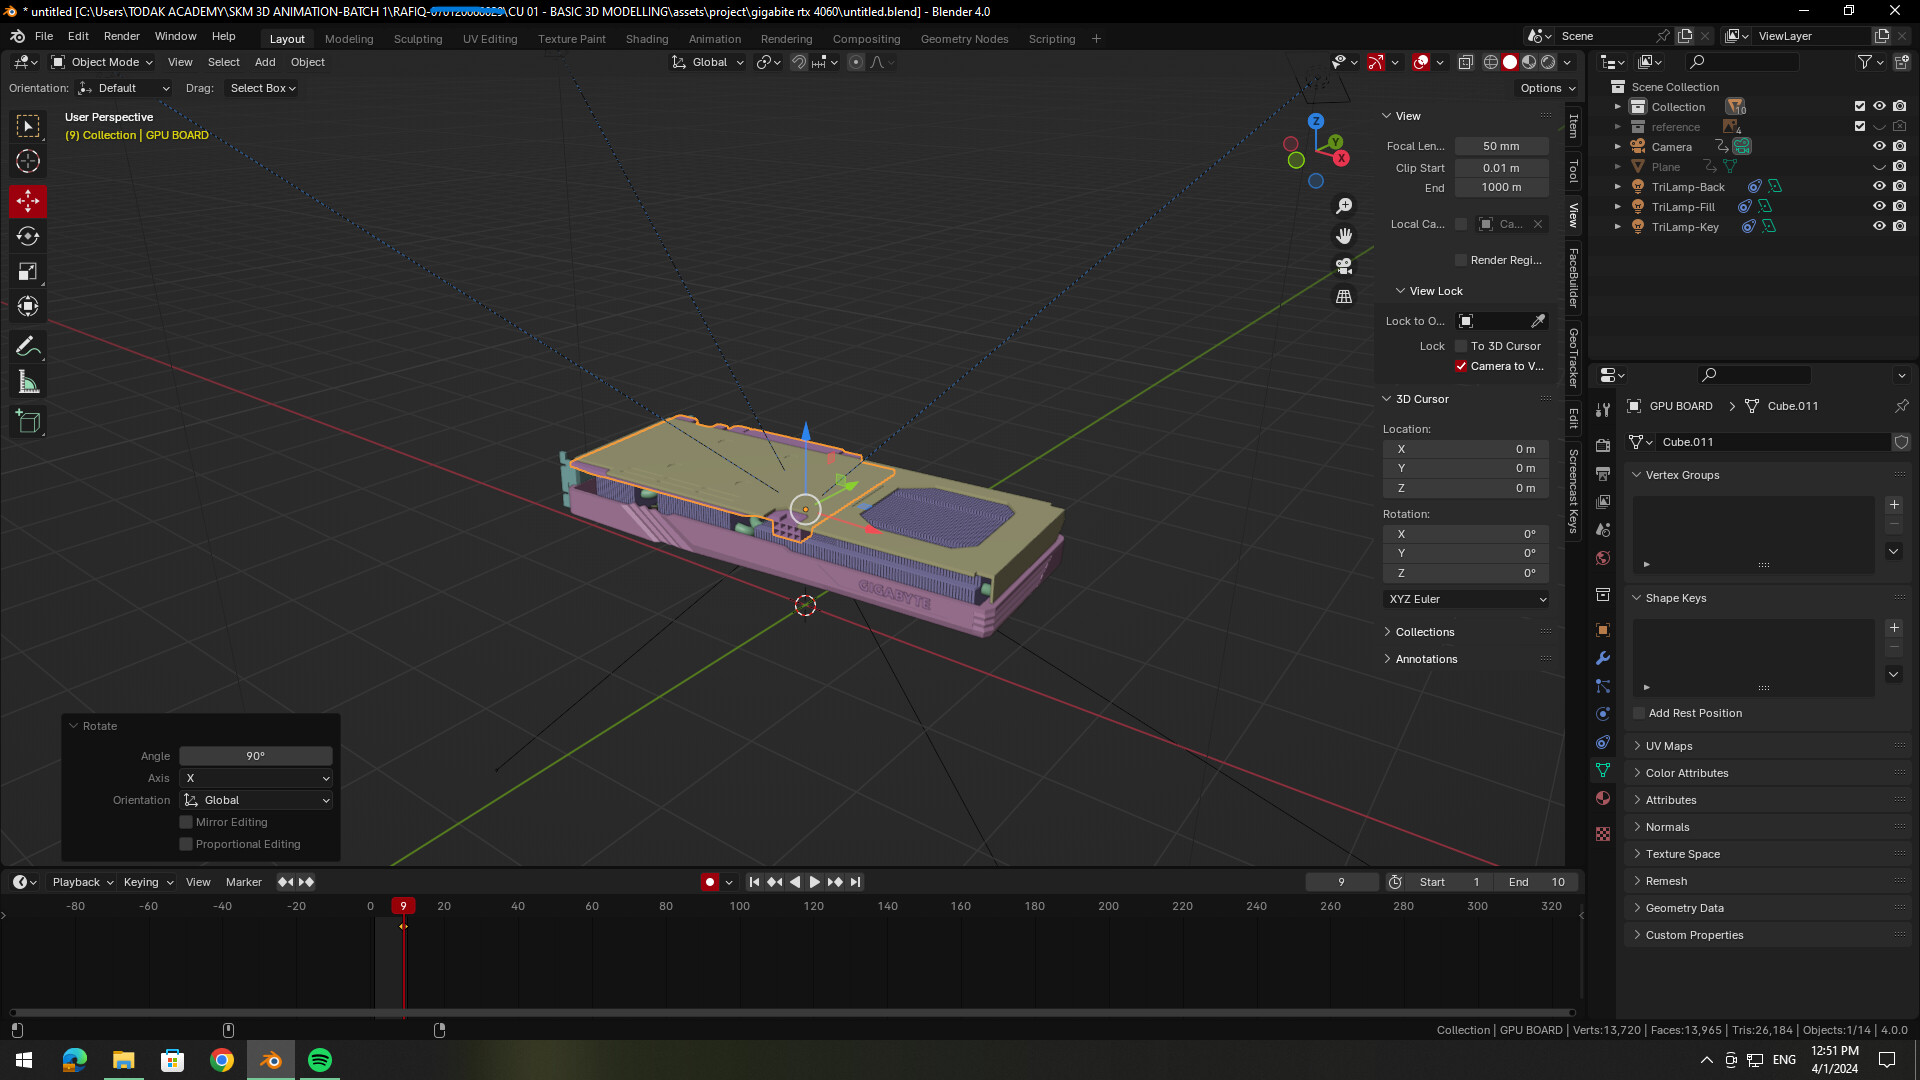Viewport: 1920px width, 1080px height.
Task: Select the Rotate tool in the toolbar
Action: pyautogui.click(x=28, y=236)
